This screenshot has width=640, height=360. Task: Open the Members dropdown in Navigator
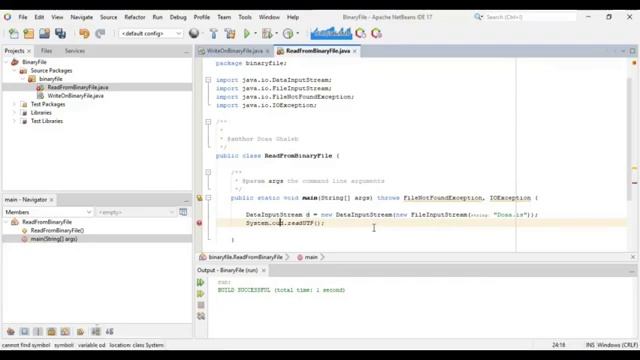(48, 212)
